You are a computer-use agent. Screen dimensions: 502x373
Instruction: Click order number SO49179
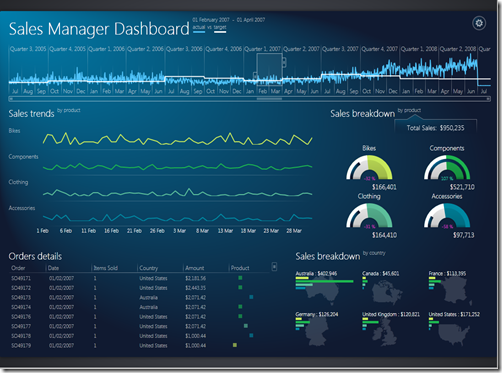click(21, 346)
